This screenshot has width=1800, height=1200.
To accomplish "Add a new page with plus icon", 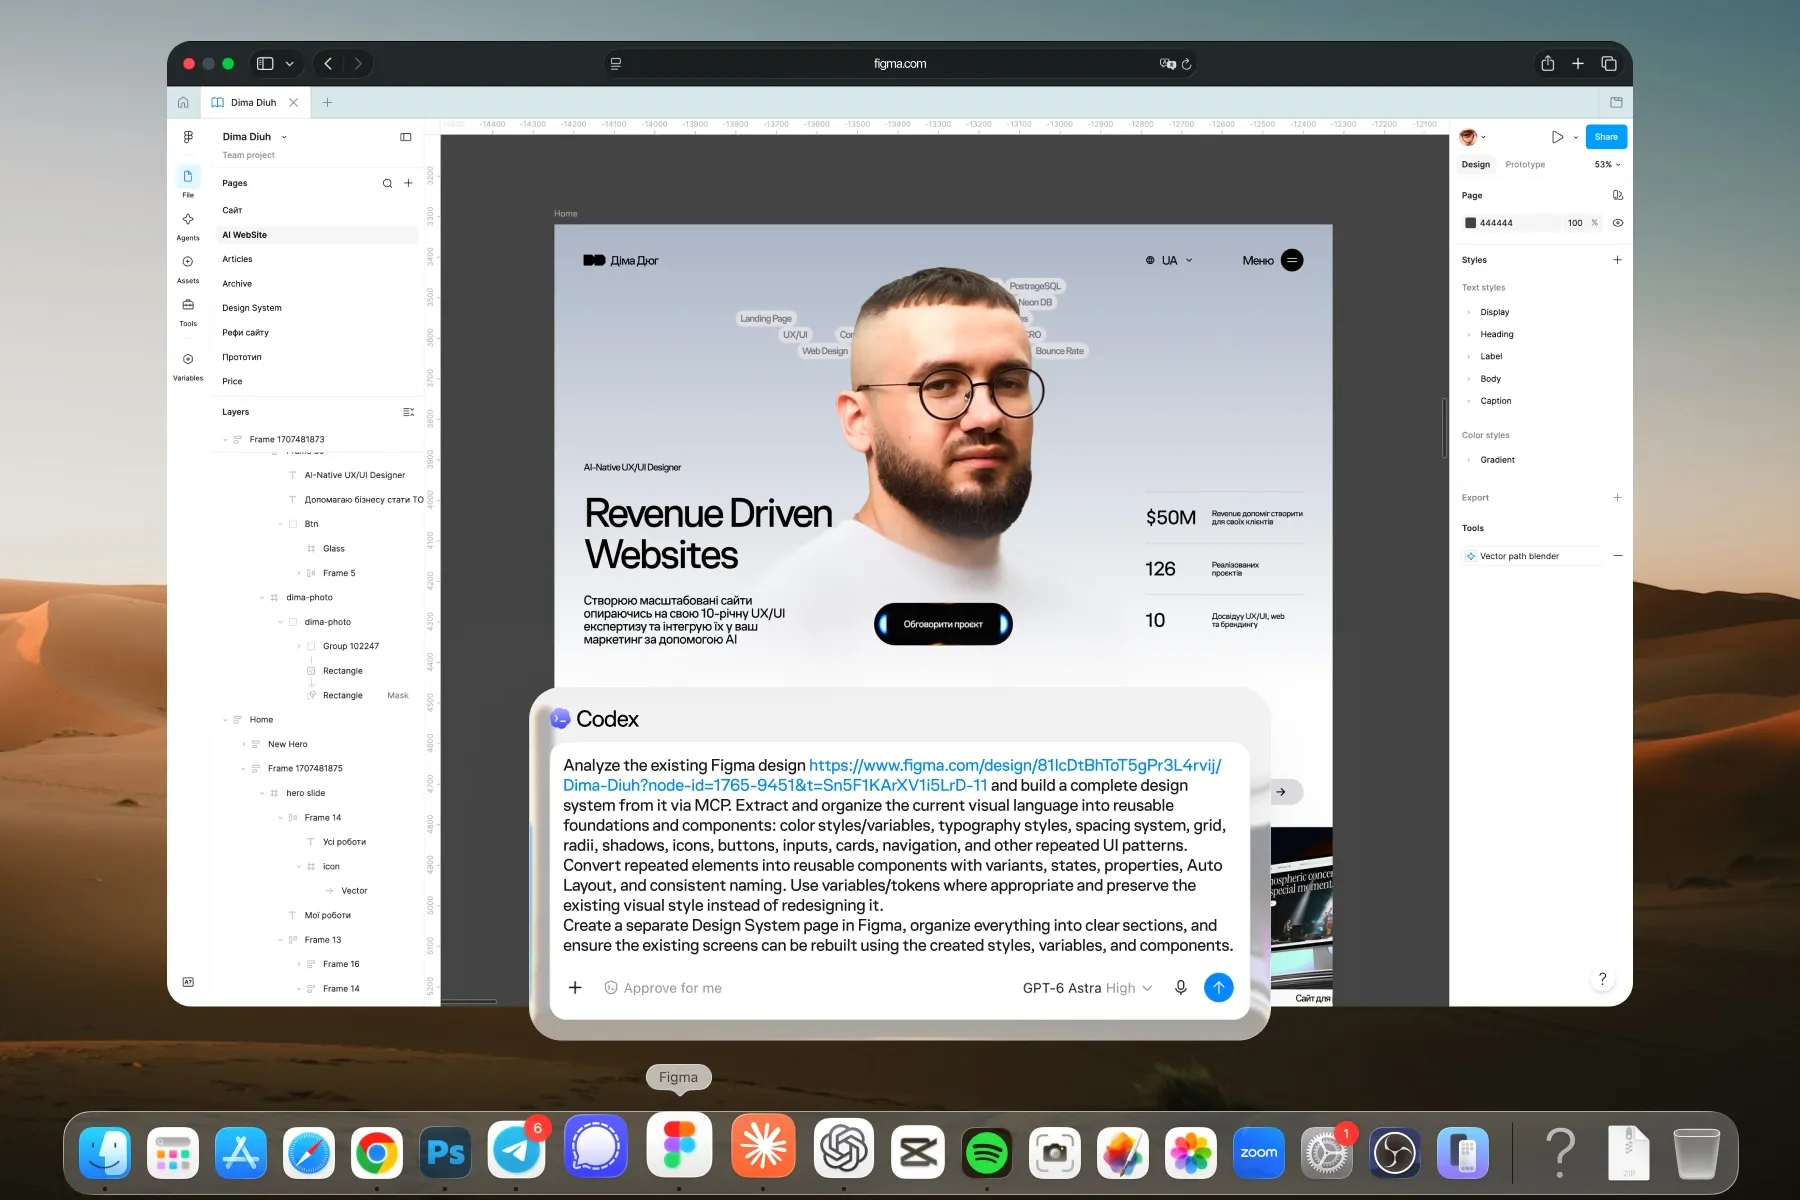I will point(408,183).
